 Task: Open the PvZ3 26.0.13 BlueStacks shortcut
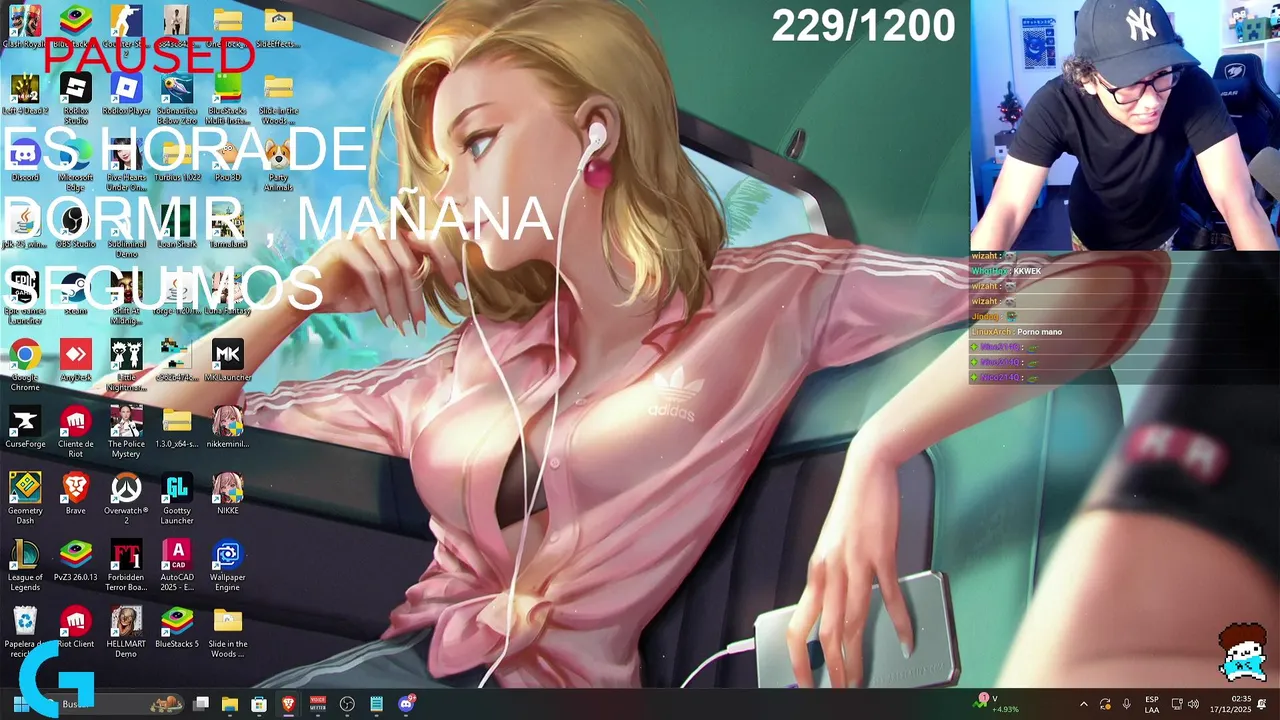click(76, 561)
